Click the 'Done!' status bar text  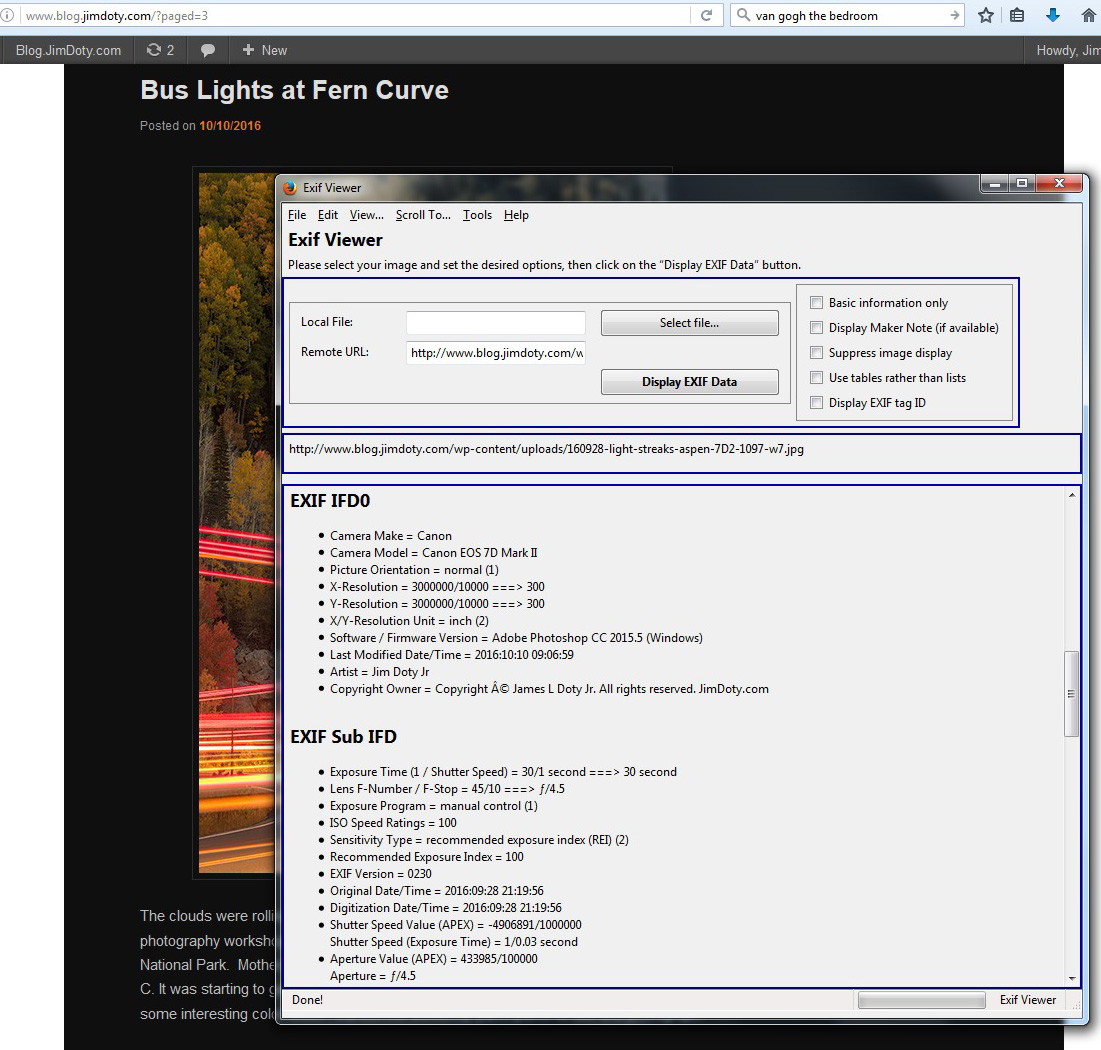(x=308, y=1000)
